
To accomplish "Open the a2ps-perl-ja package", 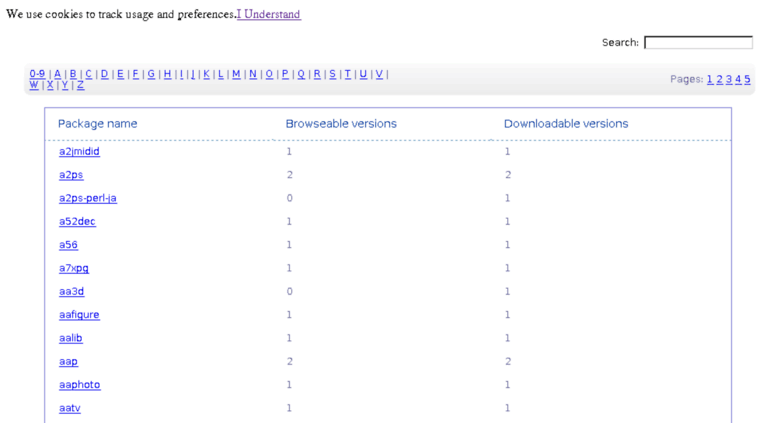I will tap(88, 198).
